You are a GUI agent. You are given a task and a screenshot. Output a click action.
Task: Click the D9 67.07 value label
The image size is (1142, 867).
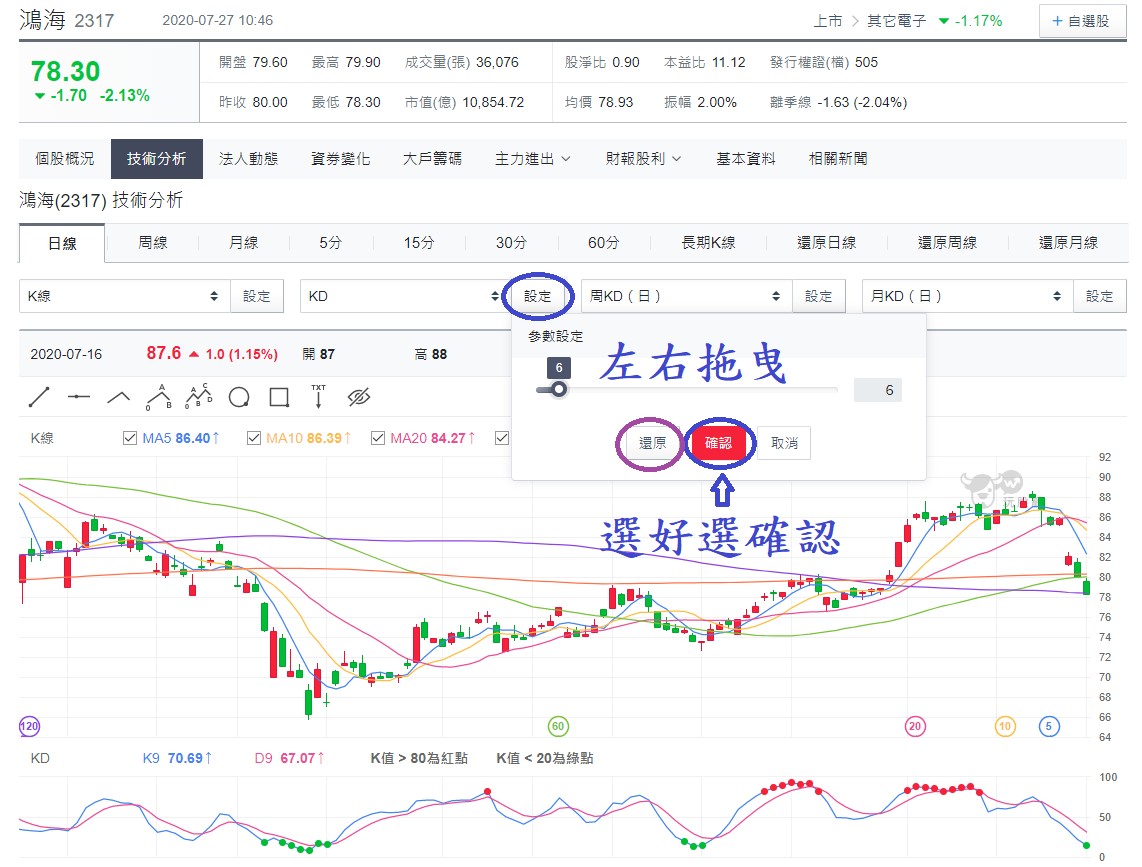point(289,758)
